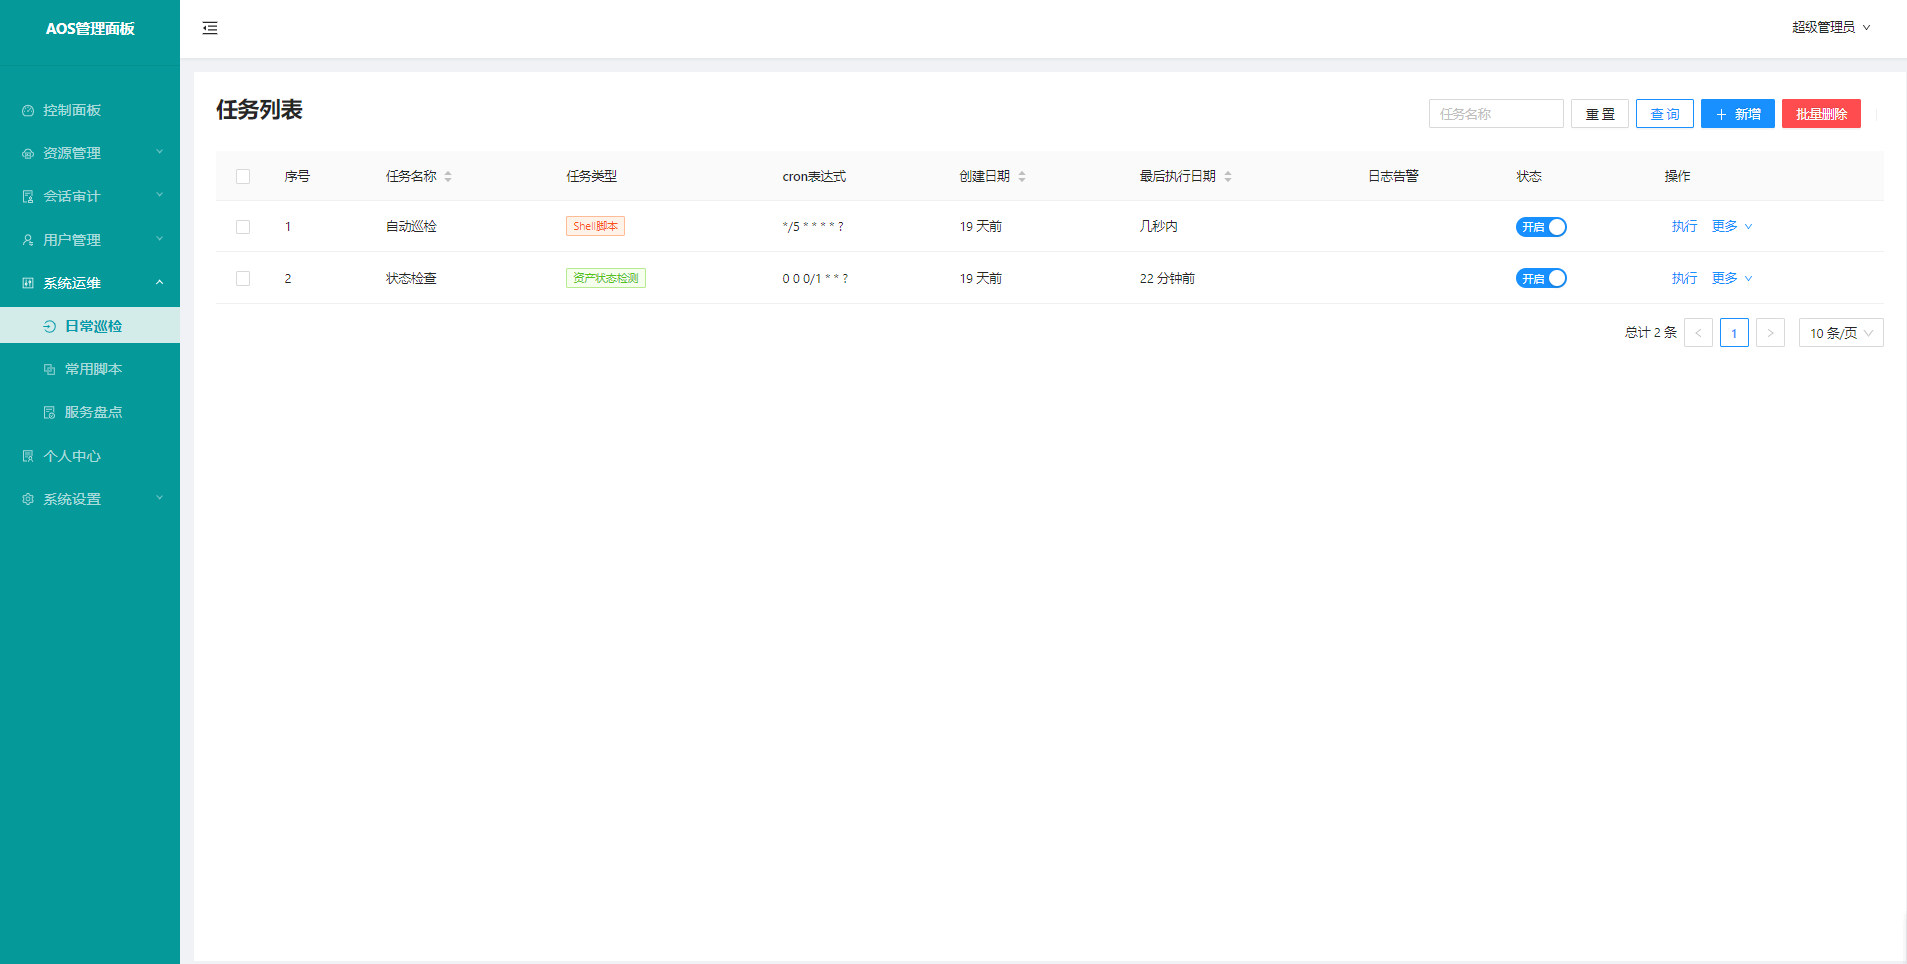The image size is (1907, 964).
Task: Sort by 创建日期 column sort icon
Action: (x=1022, y=177)
